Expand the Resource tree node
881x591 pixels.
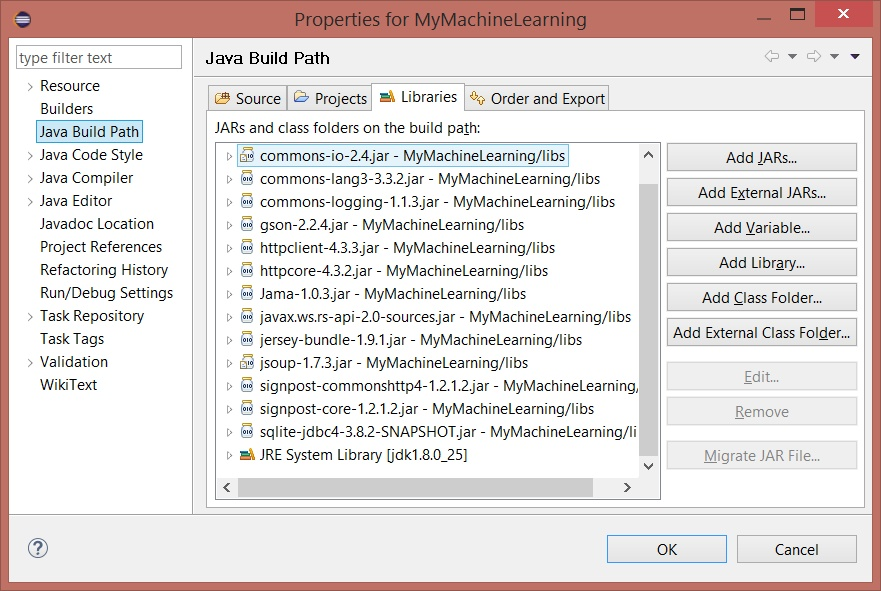[x=30, y=87]
